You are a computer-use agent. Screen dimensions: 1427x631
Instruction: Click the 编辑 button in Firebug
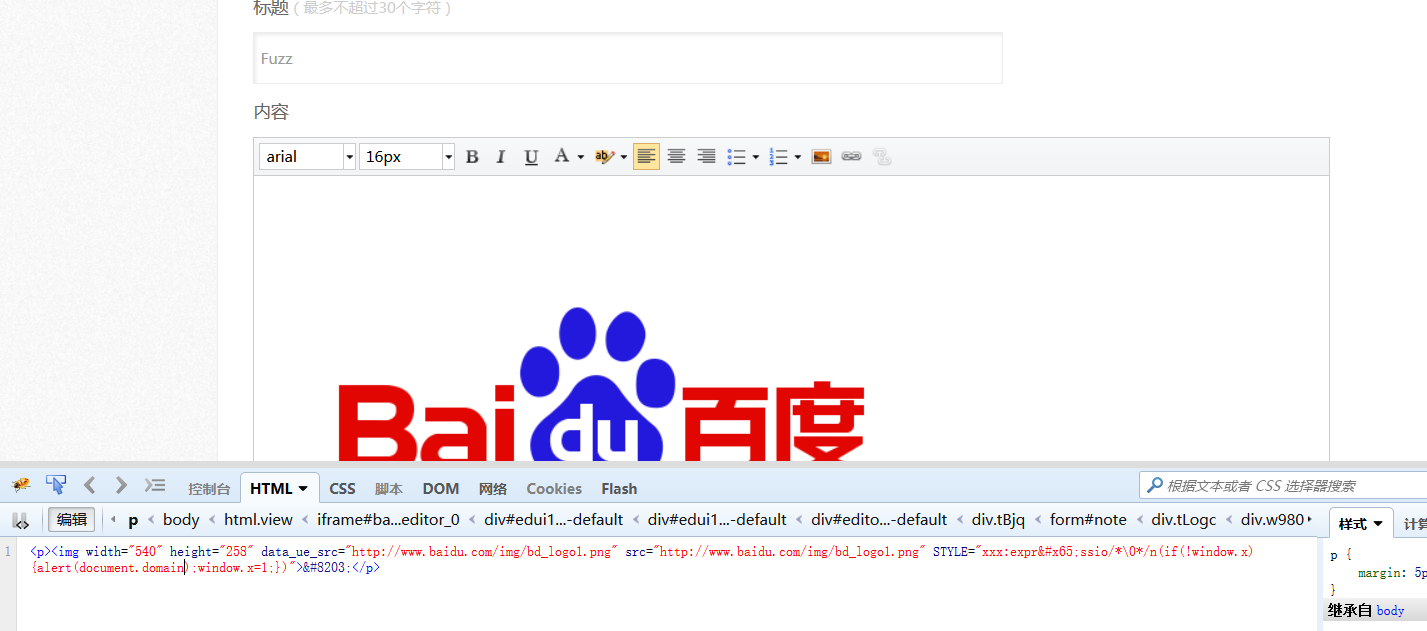(72, 520)
